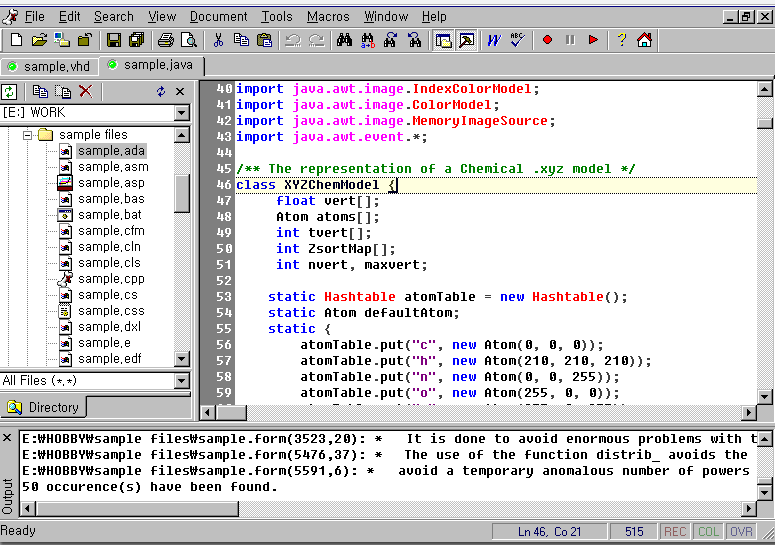Screen dimensions: 775x546
Task: Click the Print icon in toolbar
Action: (166, 40)
